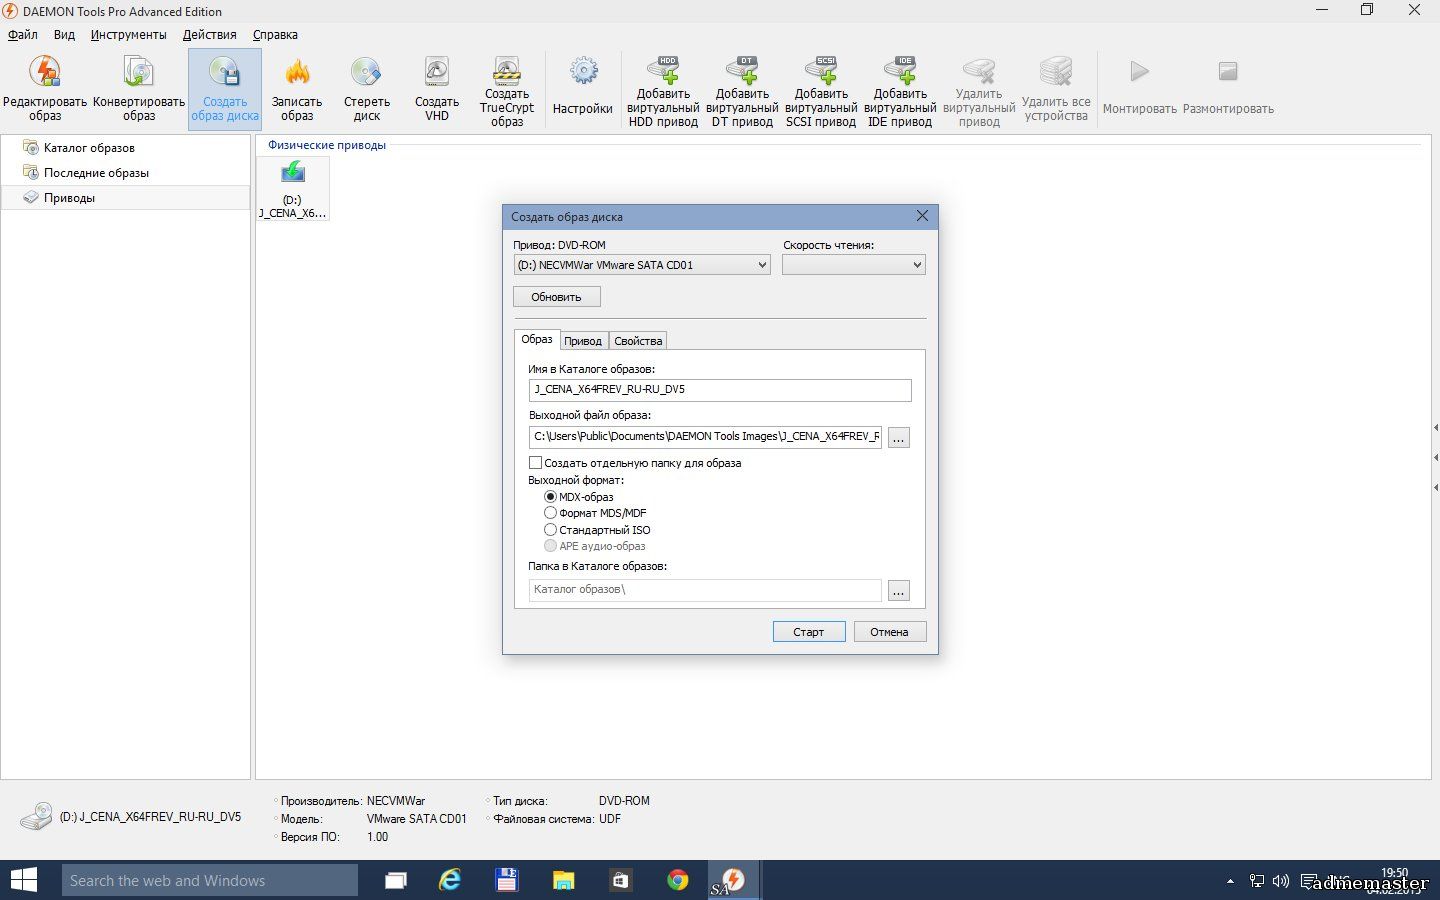Viewport: 1440px width, 900px height.
Task: Browse for catalog folder
Action: click(x=899, y=590)
